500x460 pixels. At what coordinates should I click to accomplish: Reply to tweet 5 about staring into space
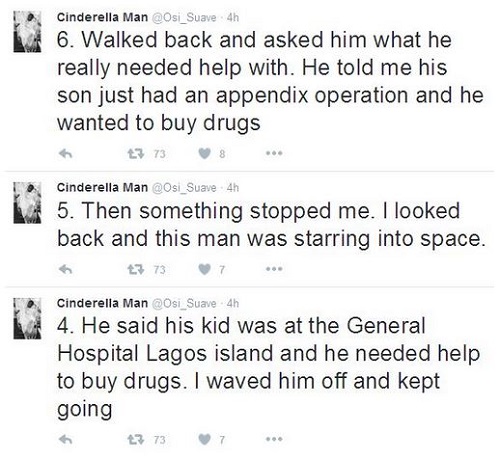66,269
